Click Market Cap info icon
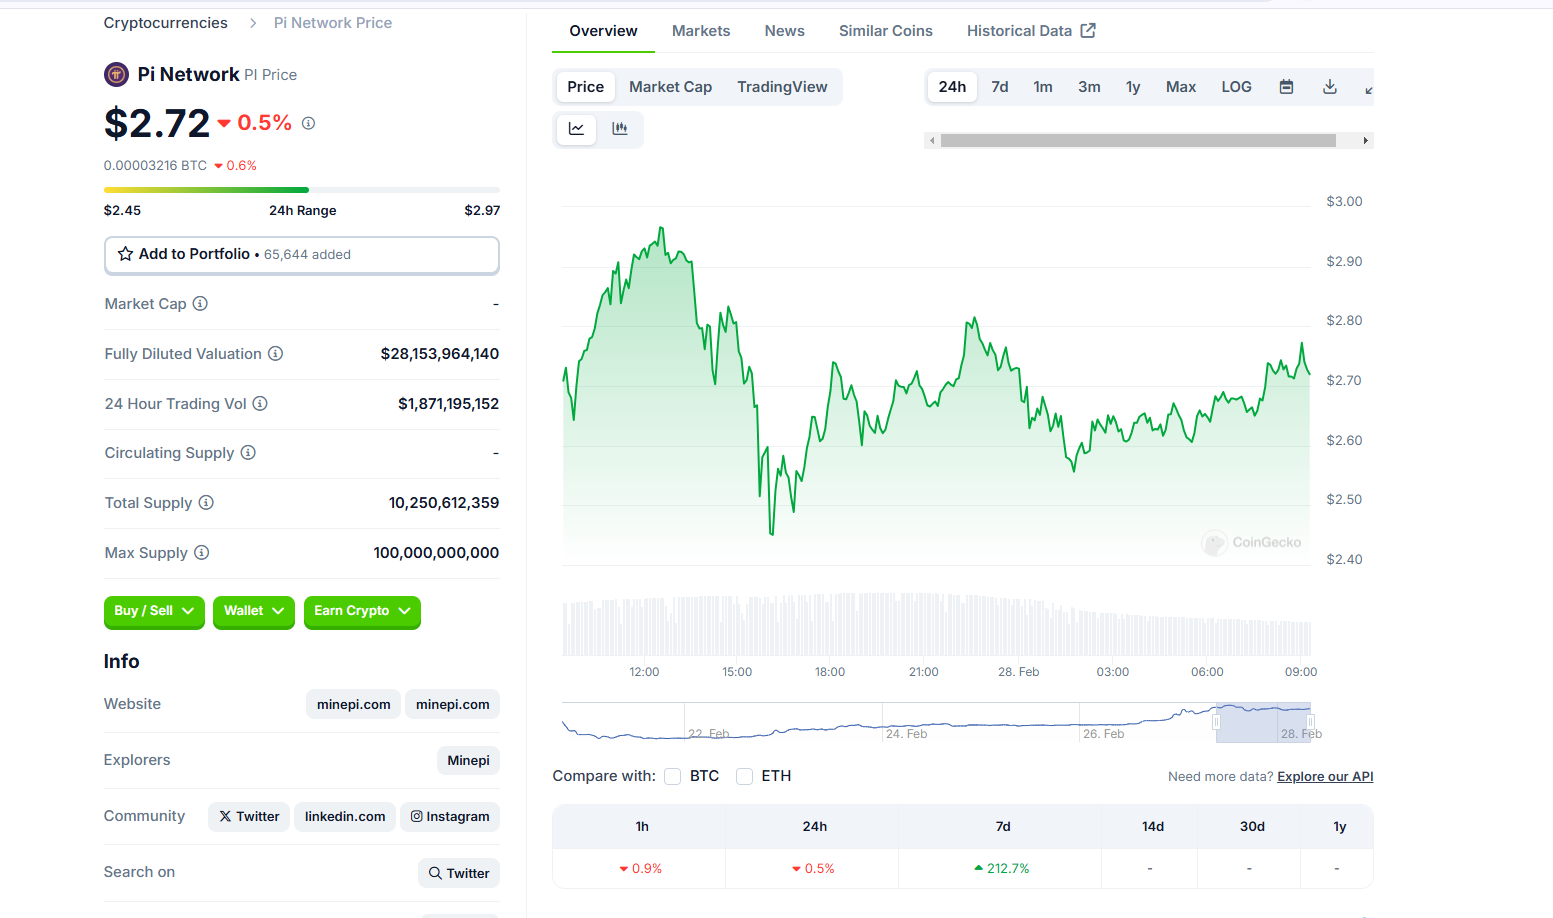 click(x=200, y=303)
